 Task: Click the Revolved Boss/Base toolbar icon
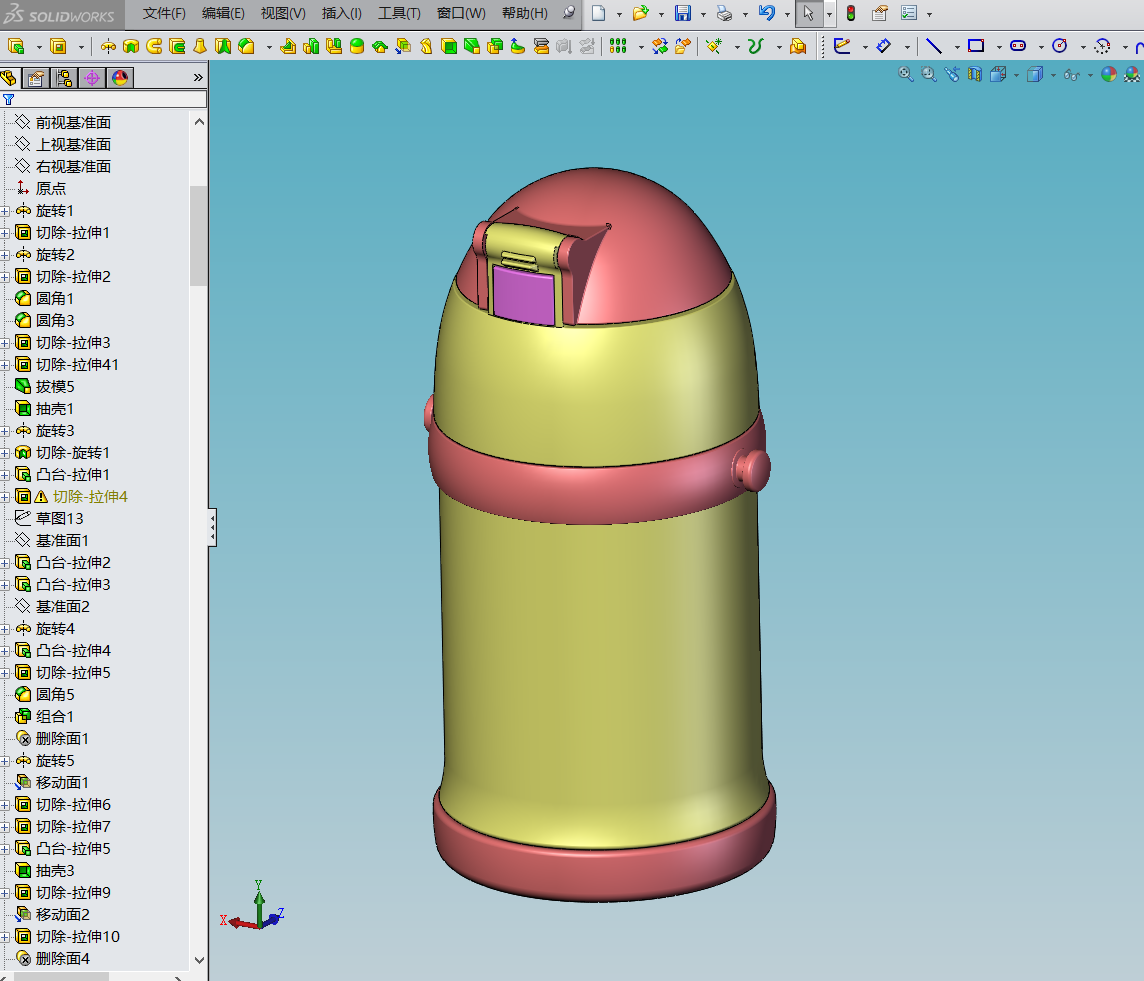(x=108, y=47)
